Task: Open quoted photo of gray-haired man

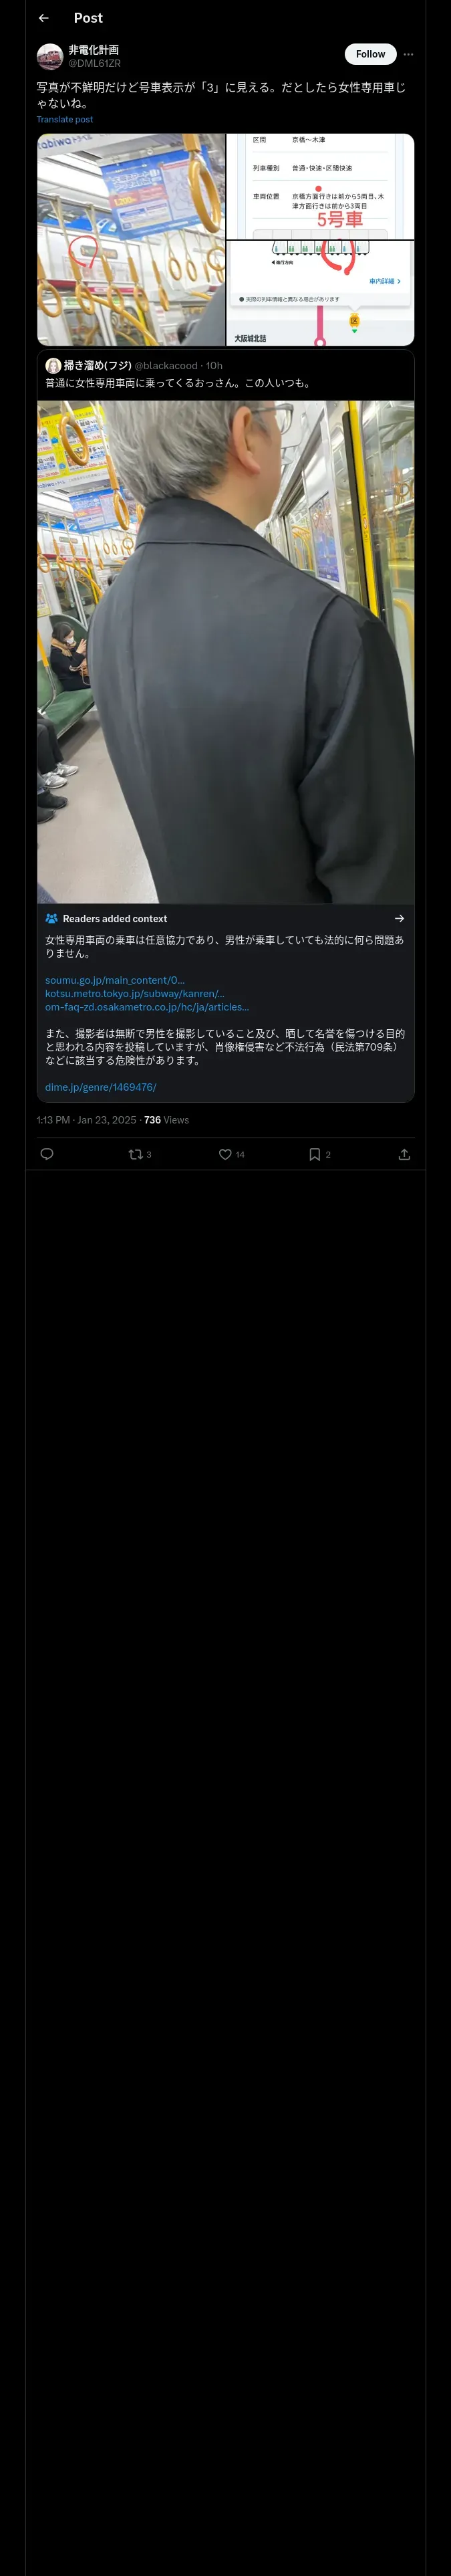Action: click(226, 652)
